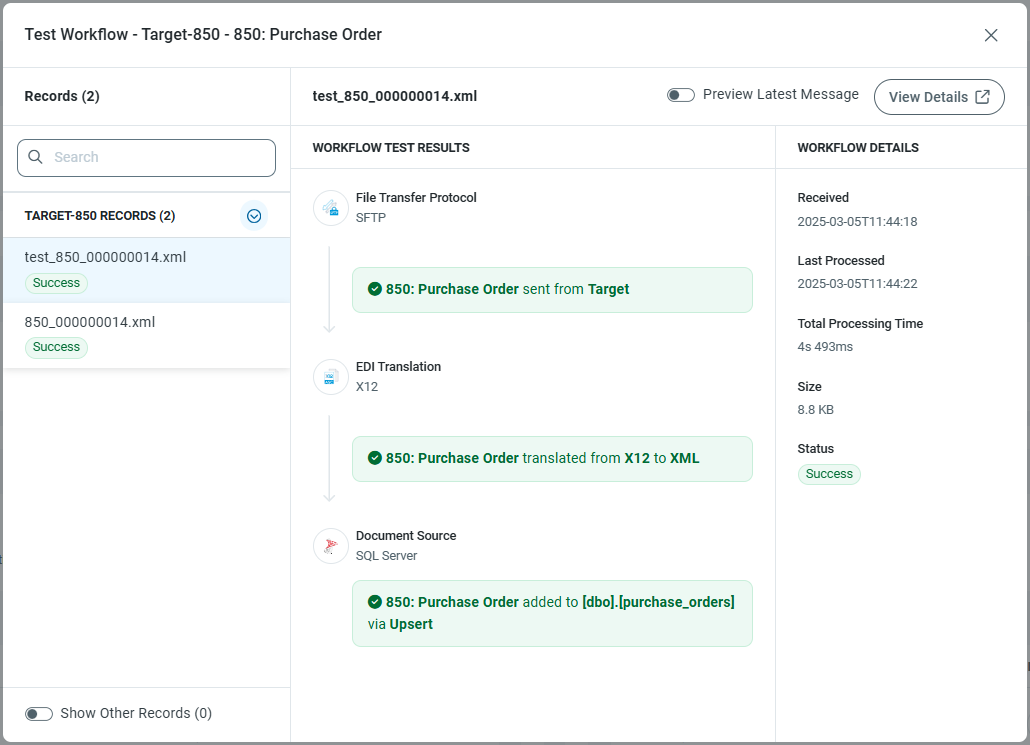This screenshot has width=1030, height=745.
Task: Focus the records Search input field
Action: pos(160,157)
